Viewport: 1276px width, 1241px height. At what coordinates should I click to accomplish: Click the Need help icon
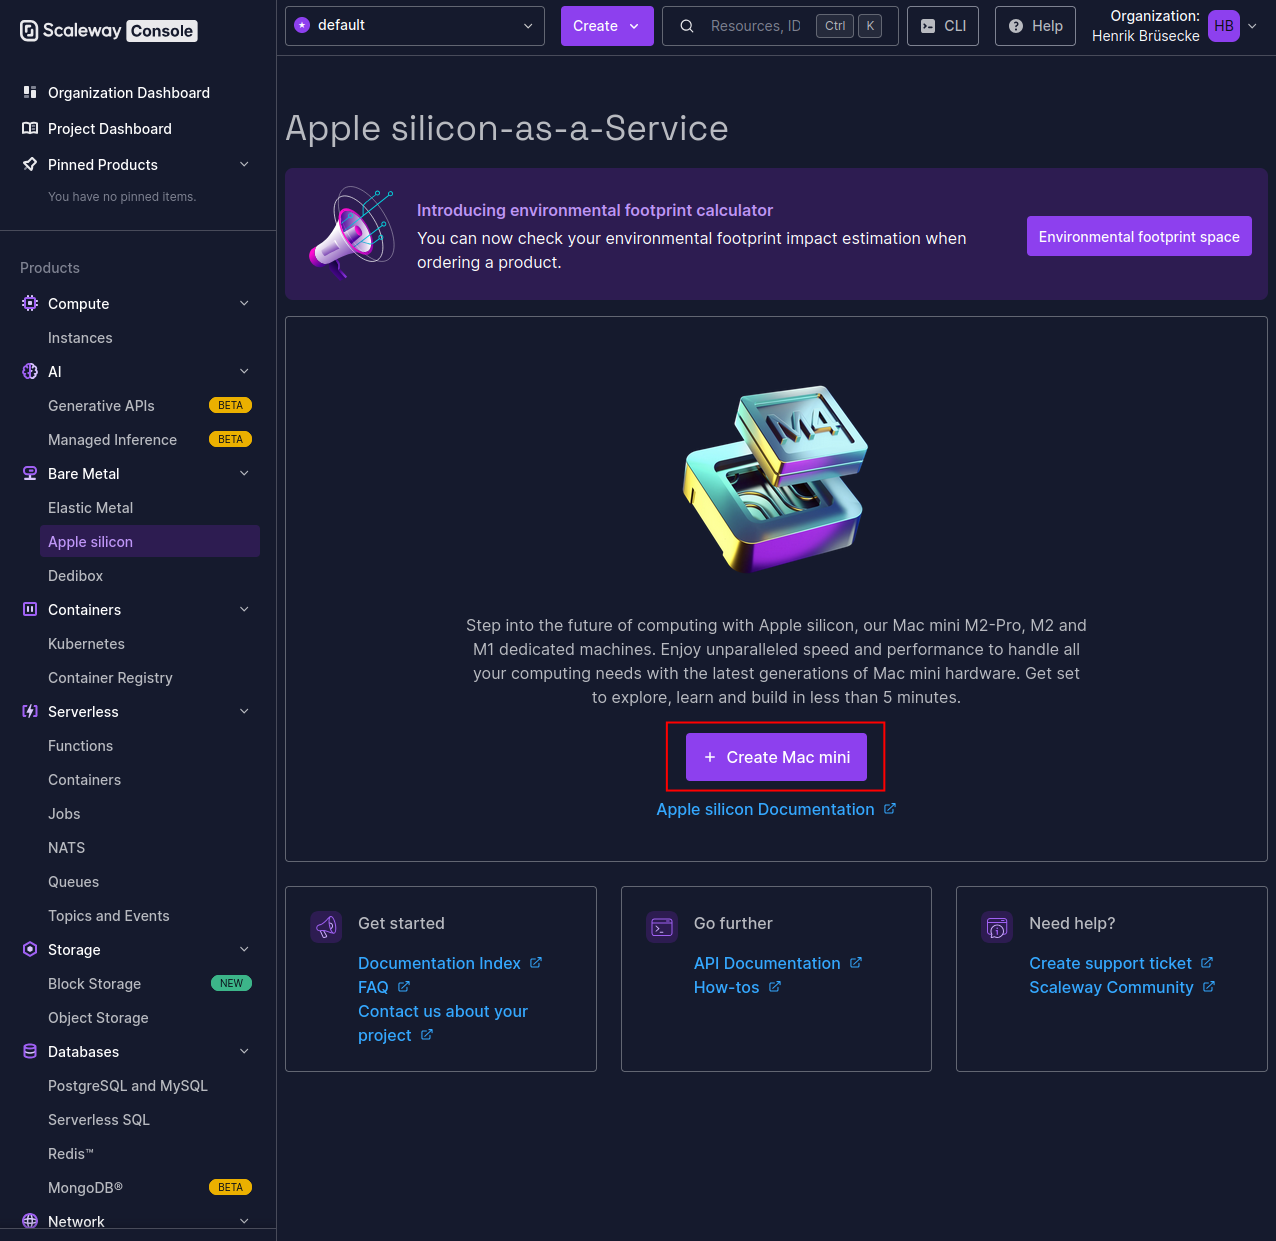point(997,927)
